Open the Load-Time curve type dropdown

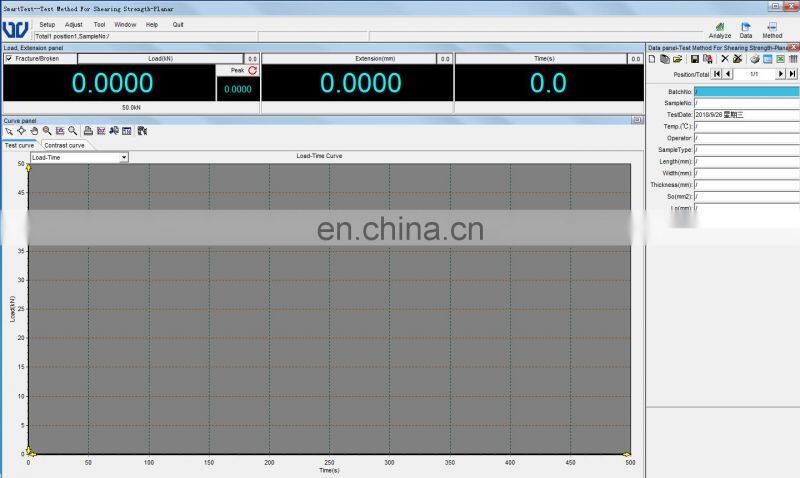[x=123, y=158]
